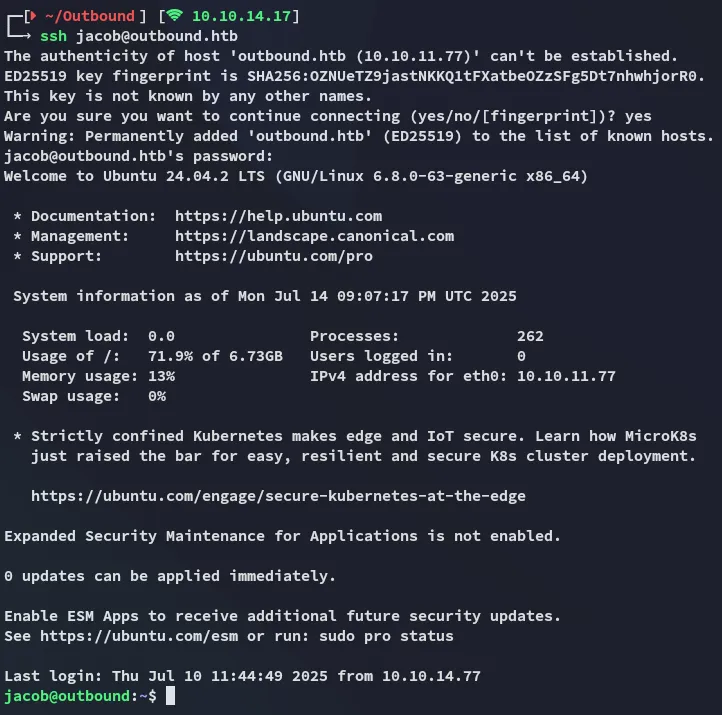Viewport: 722px width, 715px height.
Task: Open the landscape.canonical.com management link
Action: point(314,236)
